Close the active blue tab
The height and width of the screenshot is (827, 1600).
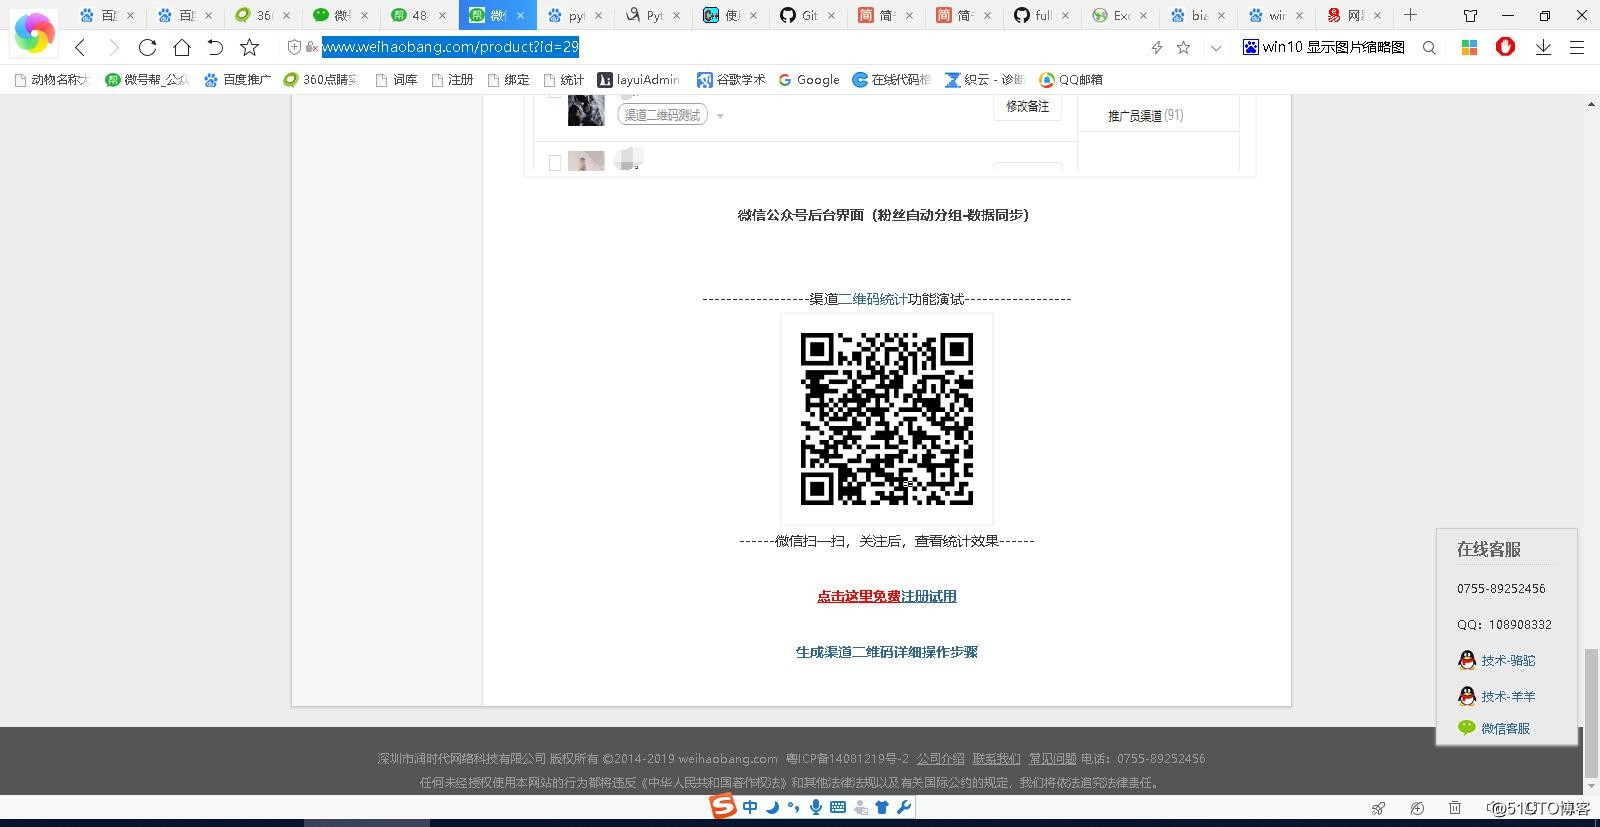click(520, 15)
